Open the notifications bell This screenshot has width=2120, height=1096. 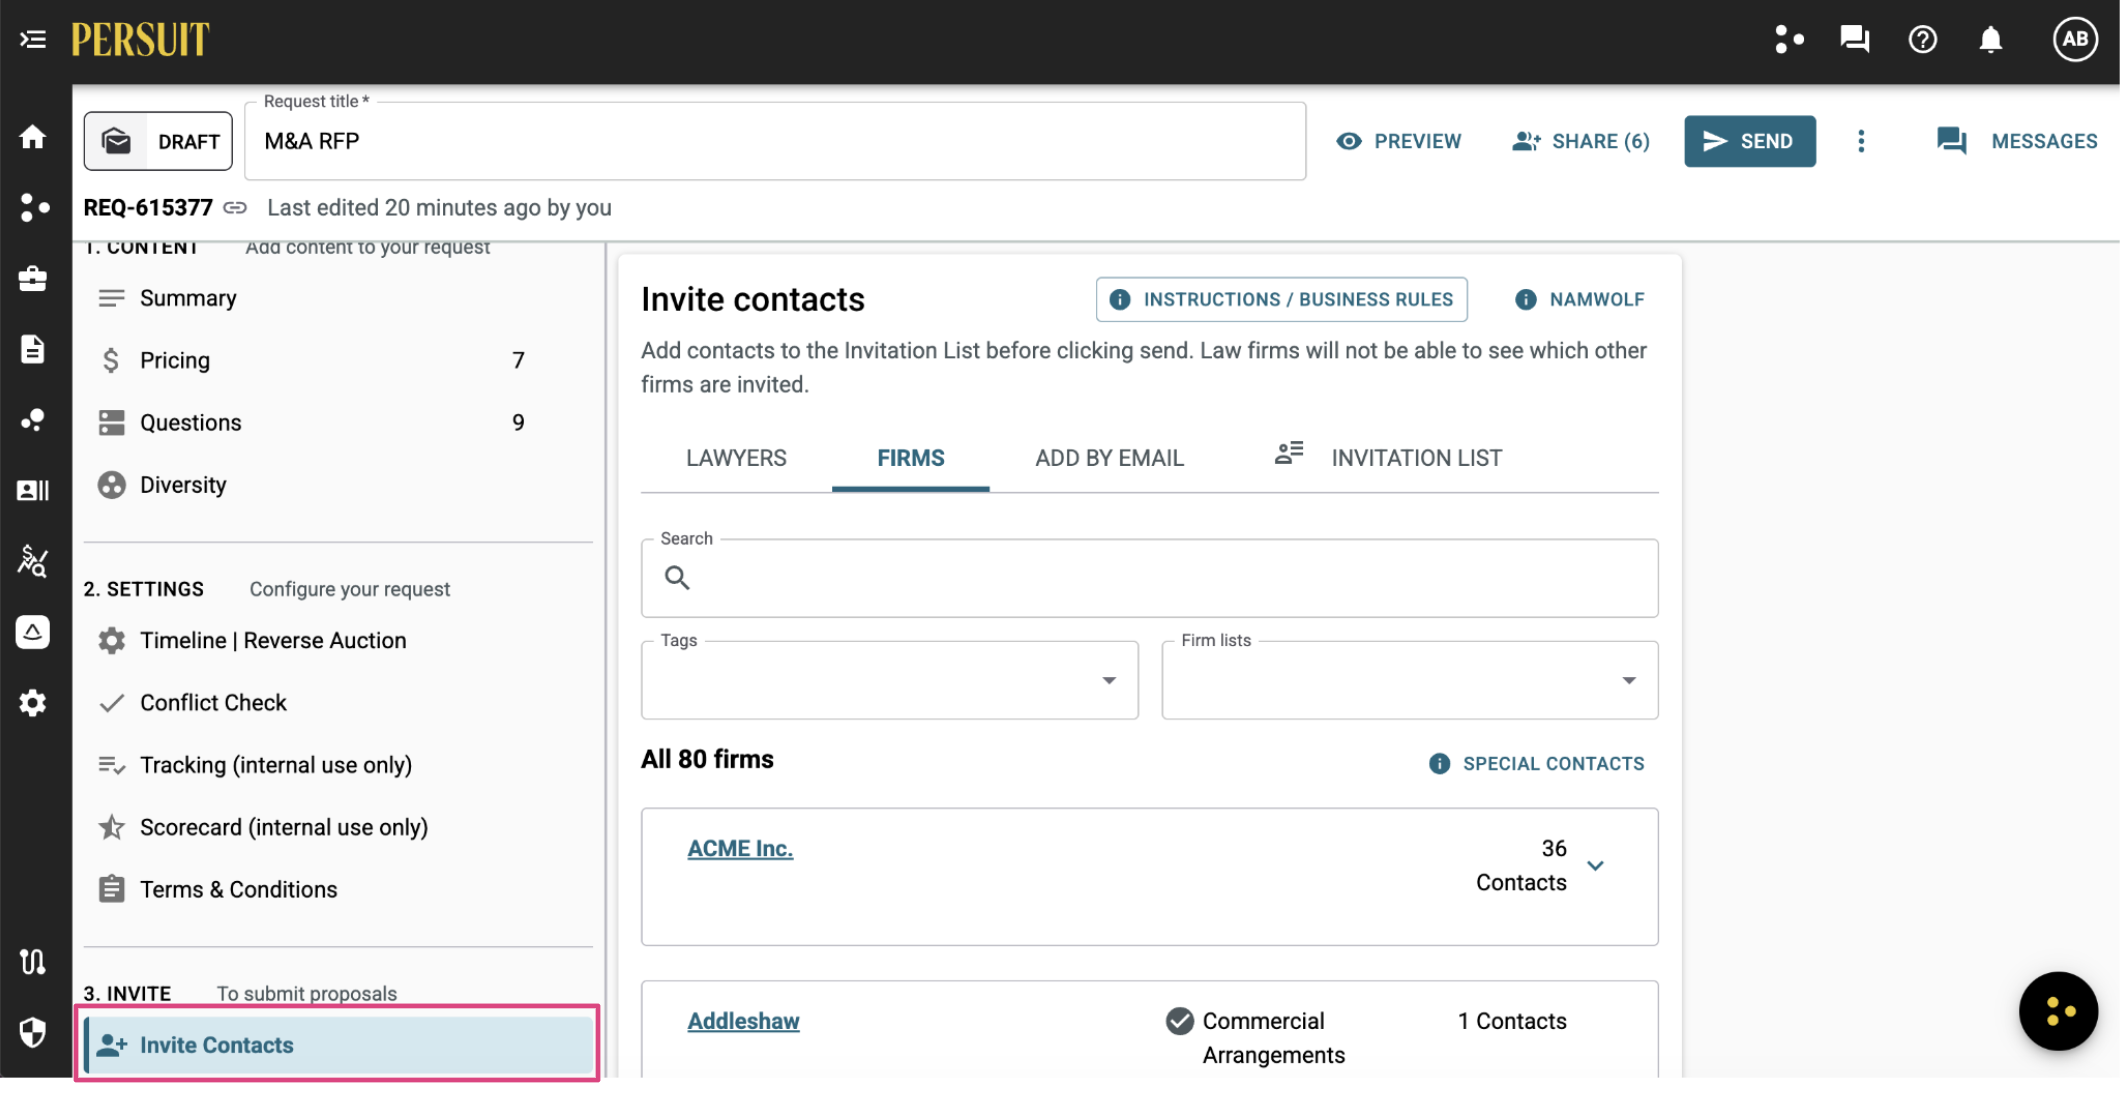pyautogui.click(x=1991, y=40)
